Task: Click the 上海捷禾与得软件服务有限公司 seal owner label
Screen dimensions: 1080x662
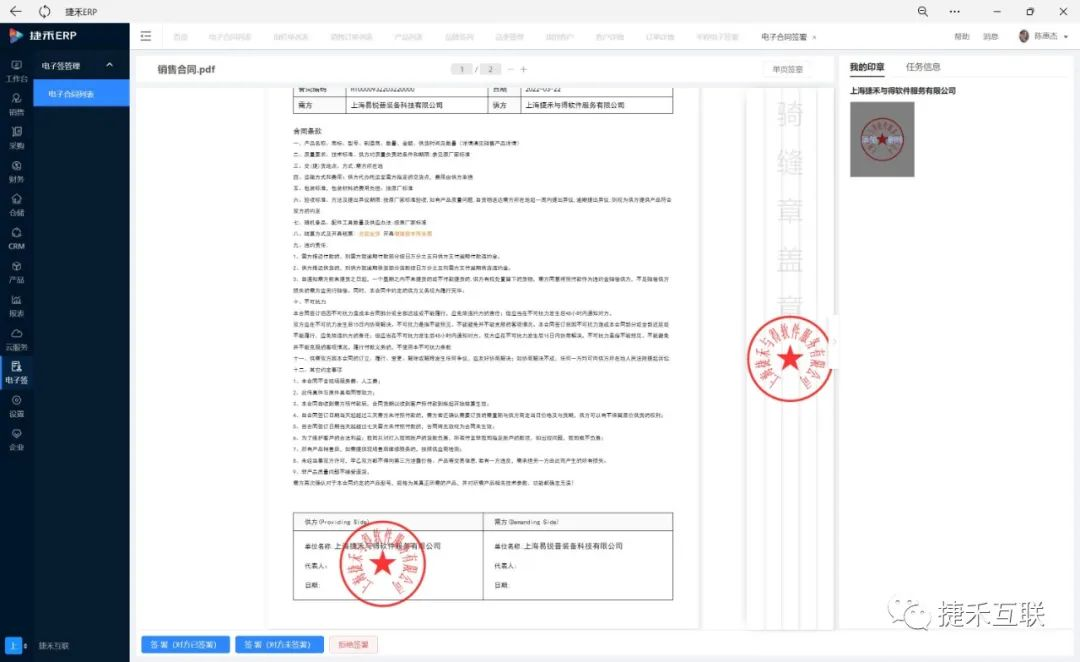Action: [x=902, y=90]
